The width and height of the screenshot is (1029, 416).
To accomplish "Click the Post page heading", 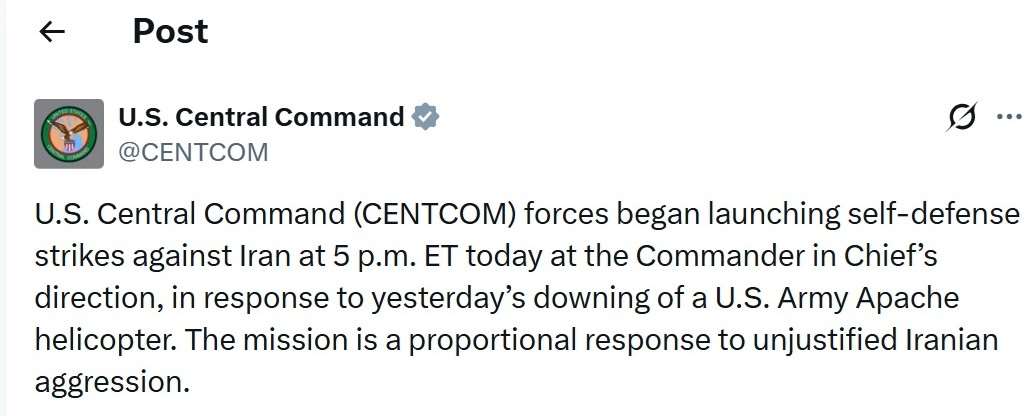I will coord(171,31).
